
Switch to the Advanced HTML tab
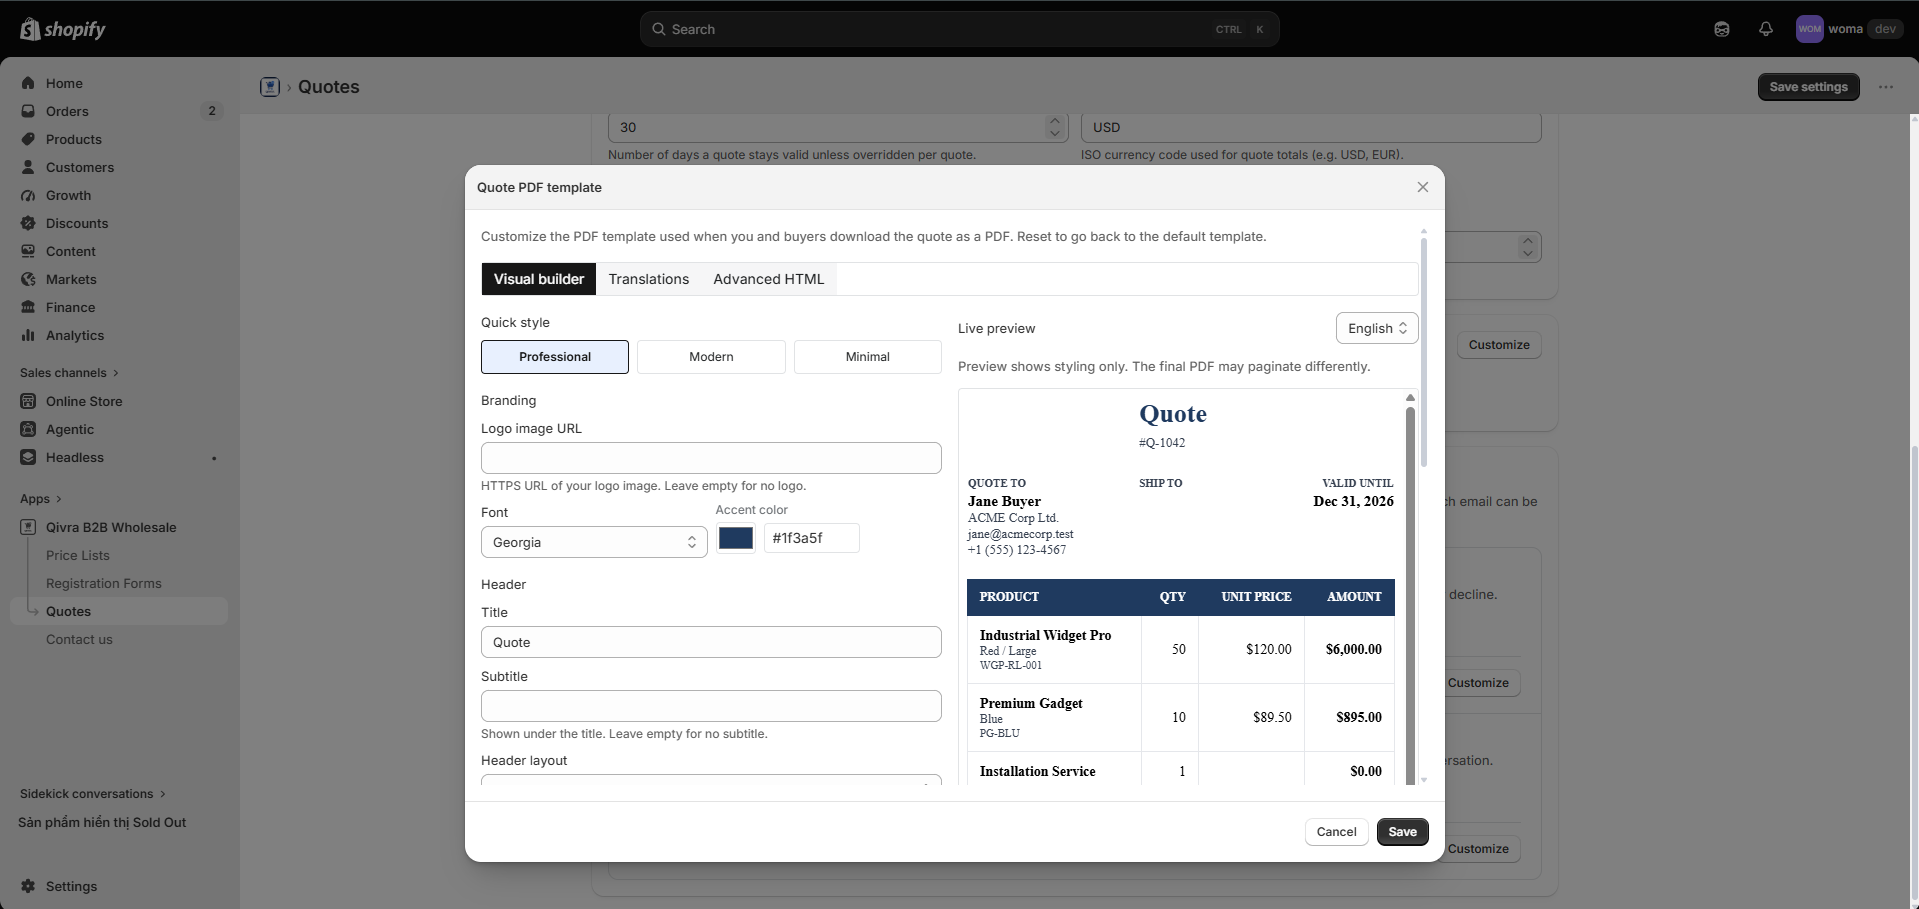point(769,279)
